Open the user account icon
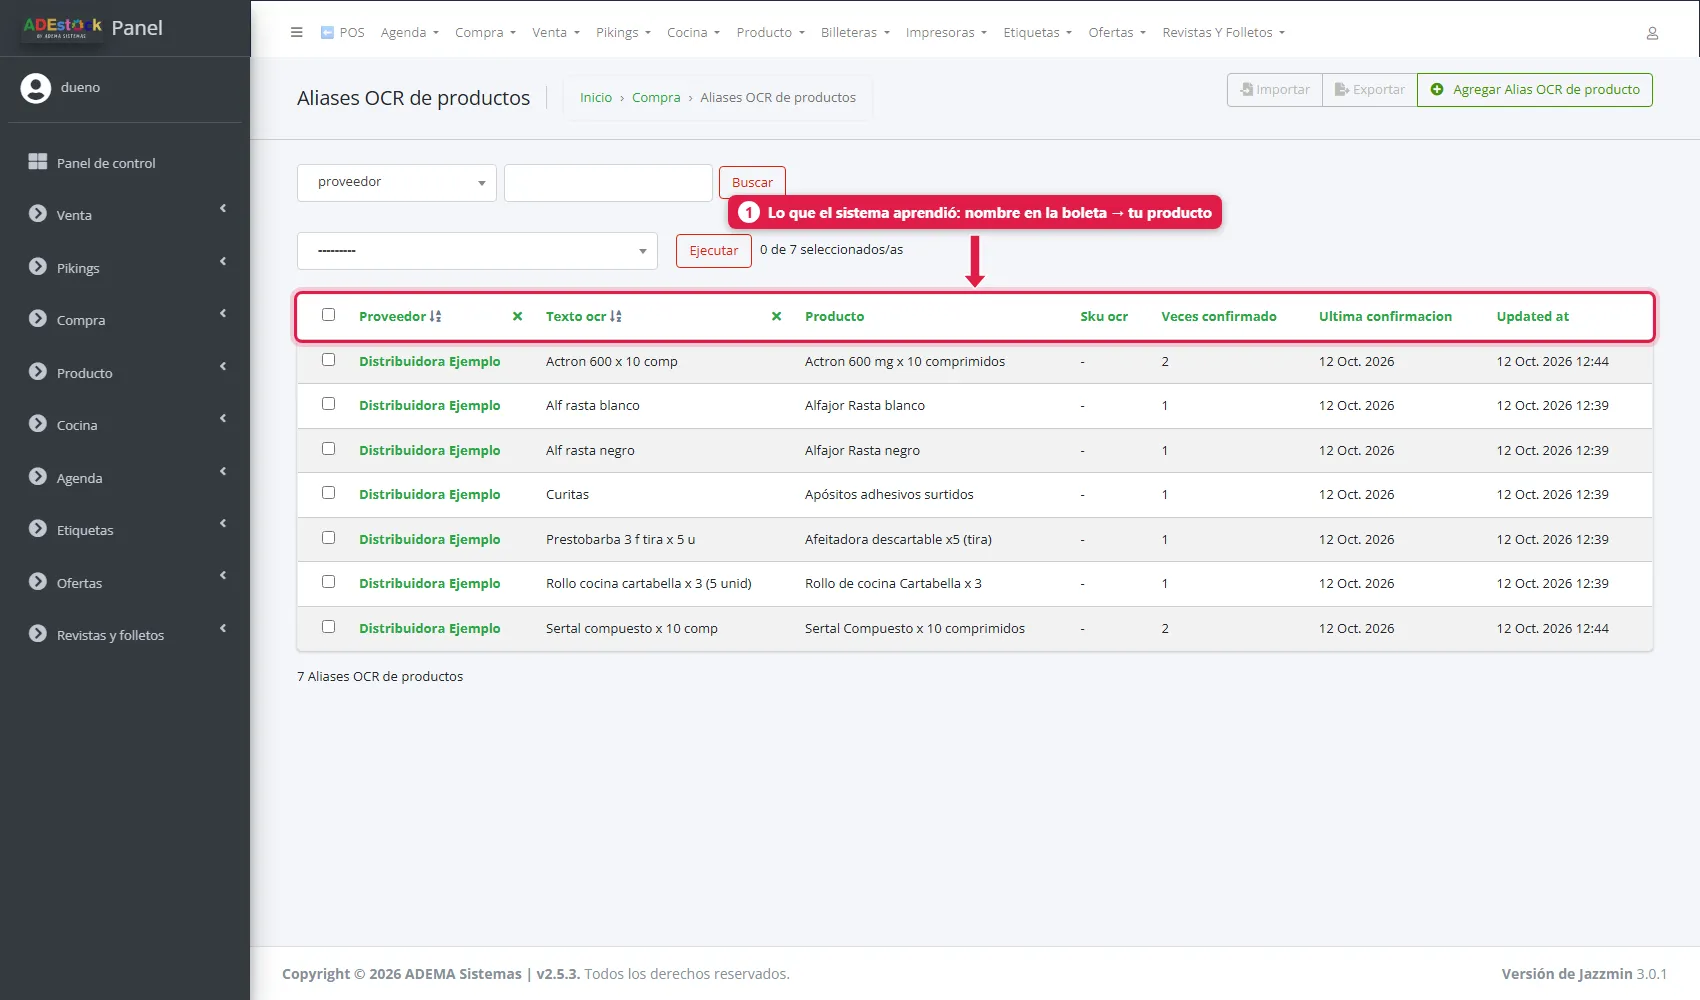Screen dimensions: 1700x1000 [x=1652, y=33]
